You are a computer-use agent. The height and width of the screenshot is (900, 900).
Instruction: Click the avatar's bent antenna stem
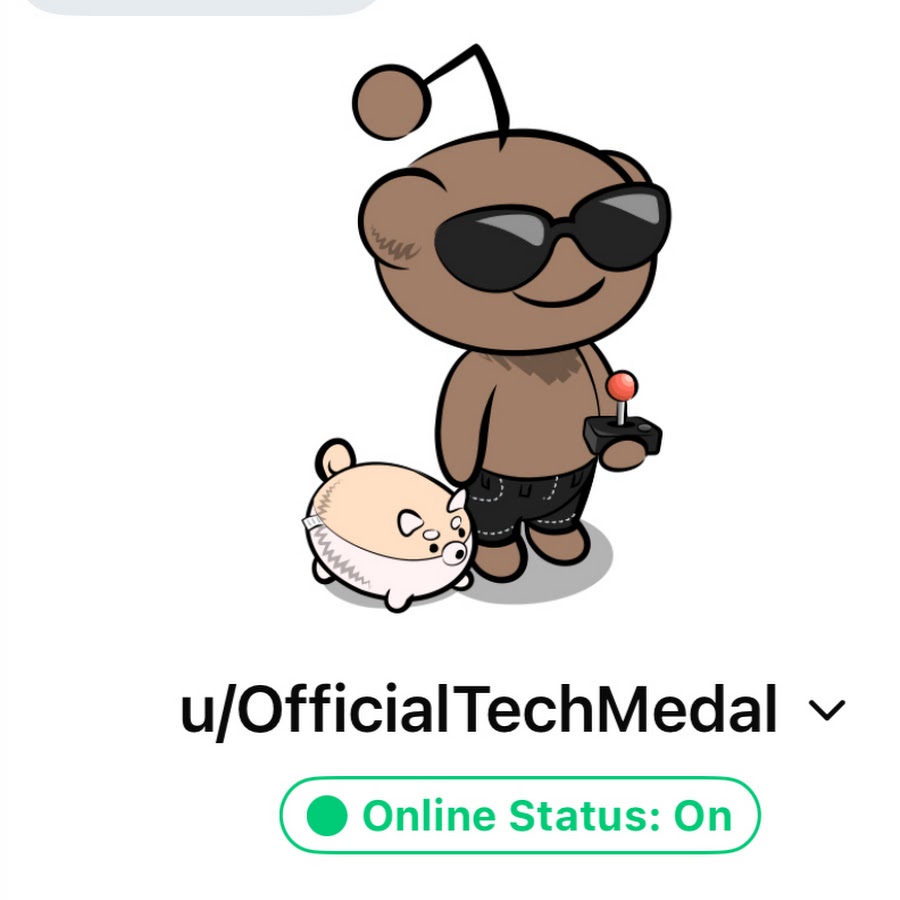pyautogui.click(x=471, y=86)
